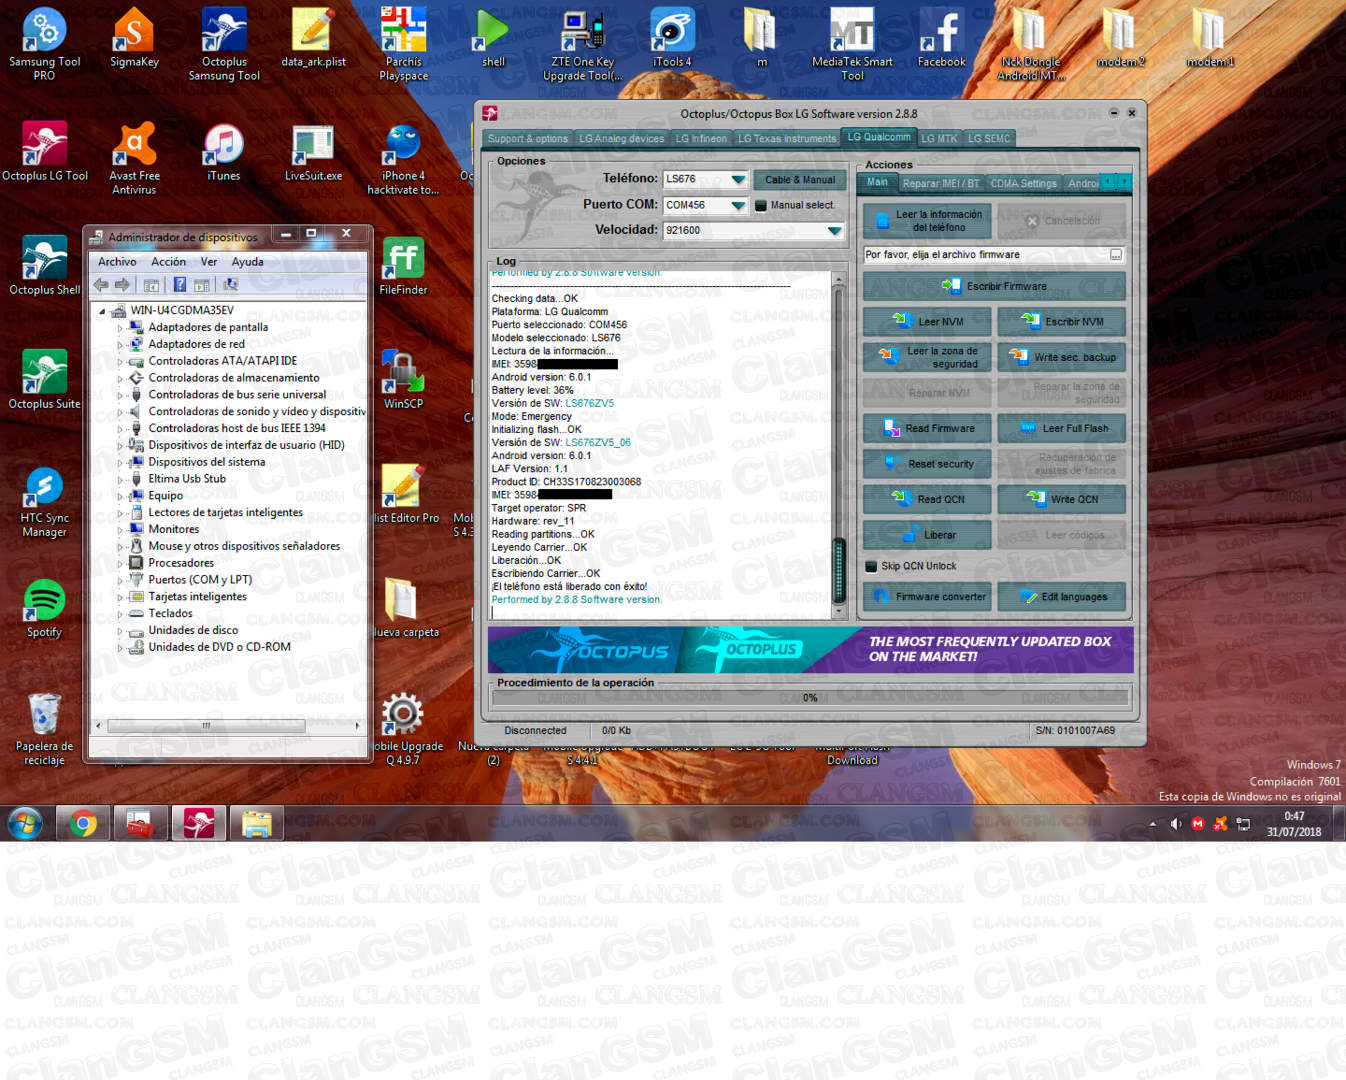
Task: Open Spotify desktop icon
Action: click(45, 608)
